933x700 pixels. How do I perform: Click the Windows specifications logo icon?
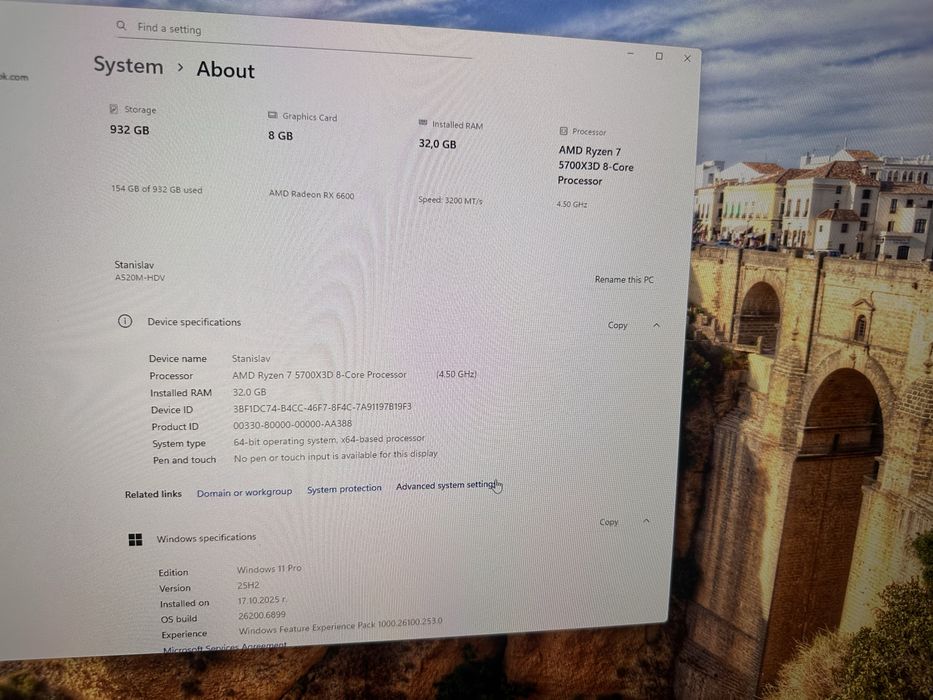[x=136, y=539]
